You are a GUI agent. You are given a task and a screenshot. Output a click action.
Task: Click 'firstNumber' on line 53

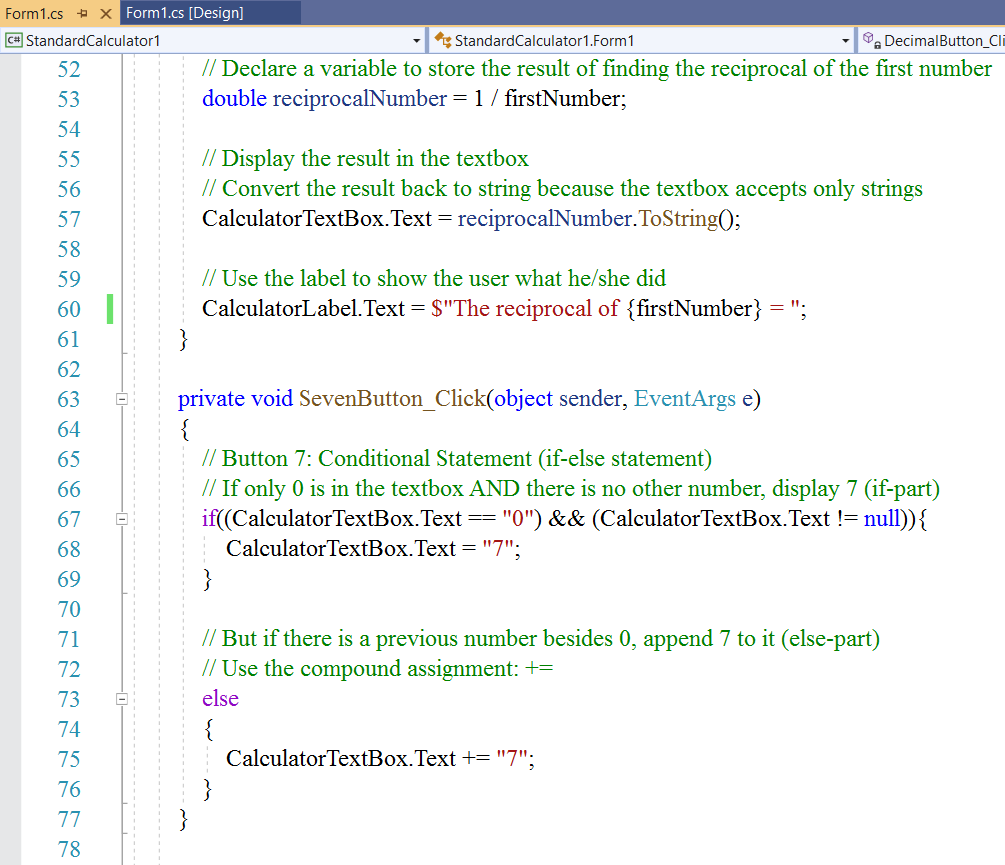pyautogui.click(x=562, y=99)
